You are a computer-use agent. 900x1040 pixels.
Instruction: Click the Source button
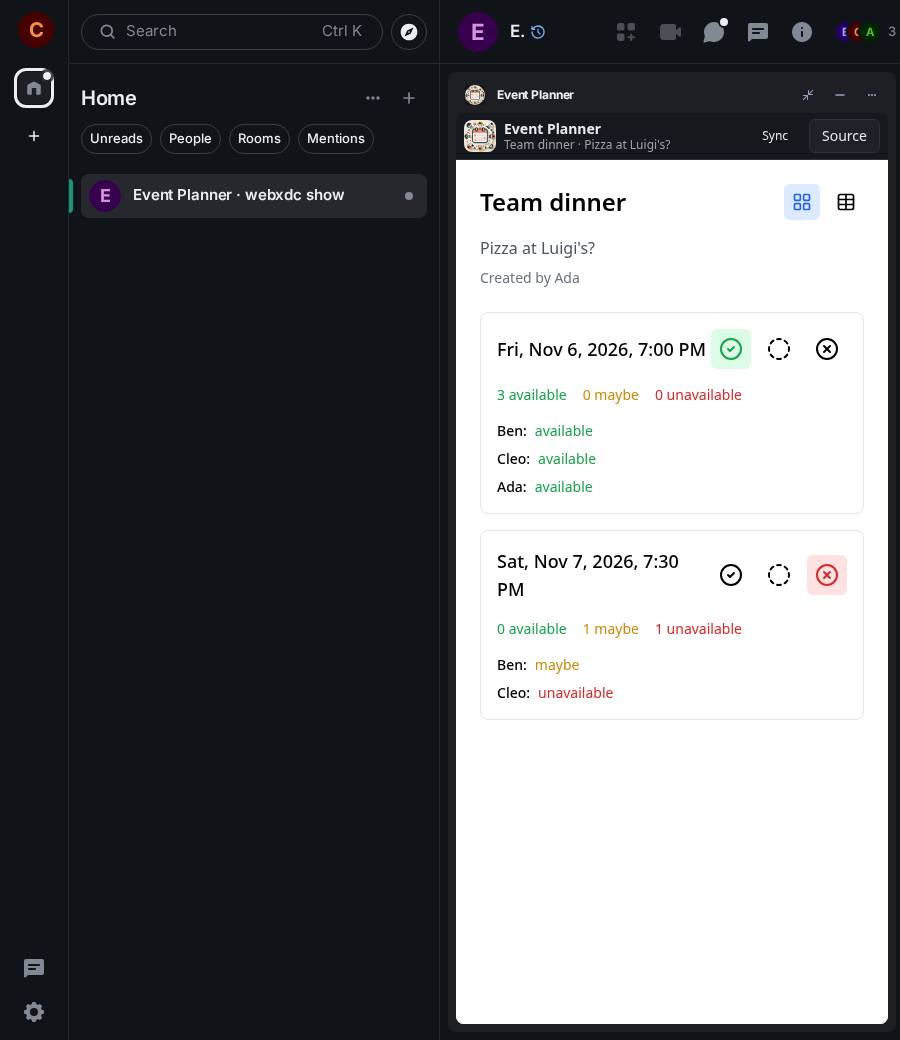point(844,136)
